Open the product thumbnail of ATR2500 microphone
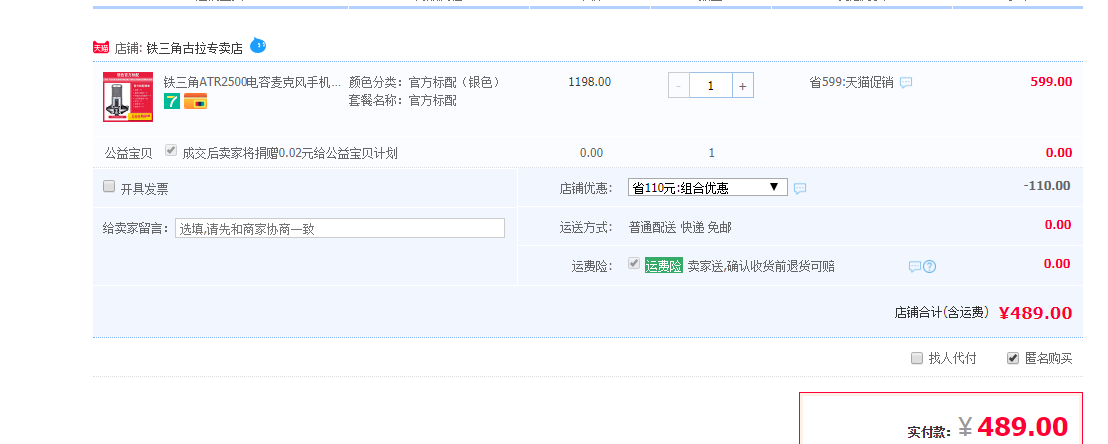This screenshot has height=444, width=1108. tap(128, 97)
